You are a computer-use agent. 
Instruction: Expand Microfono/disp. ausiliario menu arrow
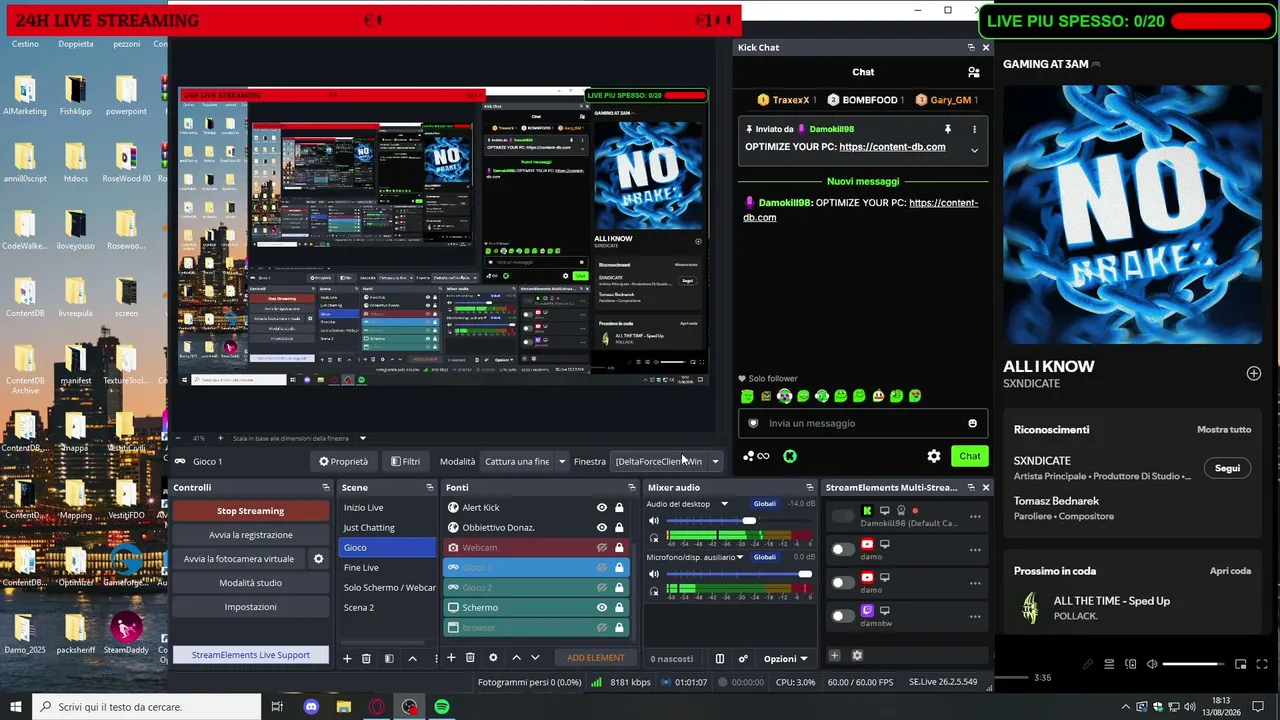(741, 556)
